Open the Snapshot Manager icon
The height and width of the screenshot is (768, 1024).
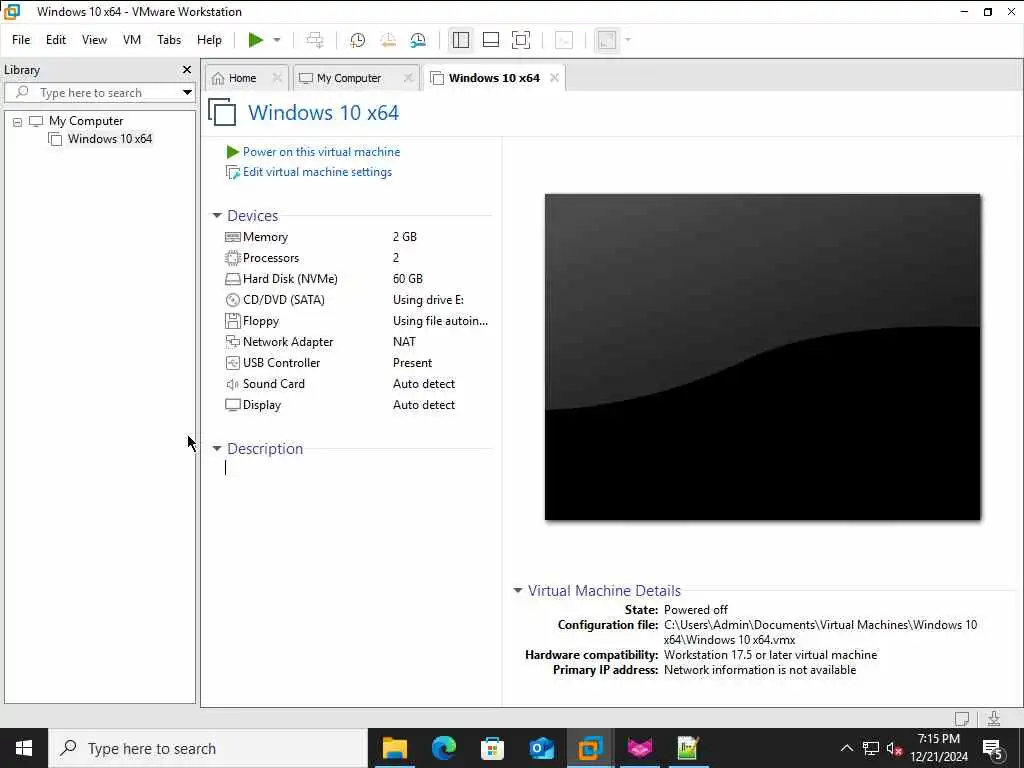[418, 40]
